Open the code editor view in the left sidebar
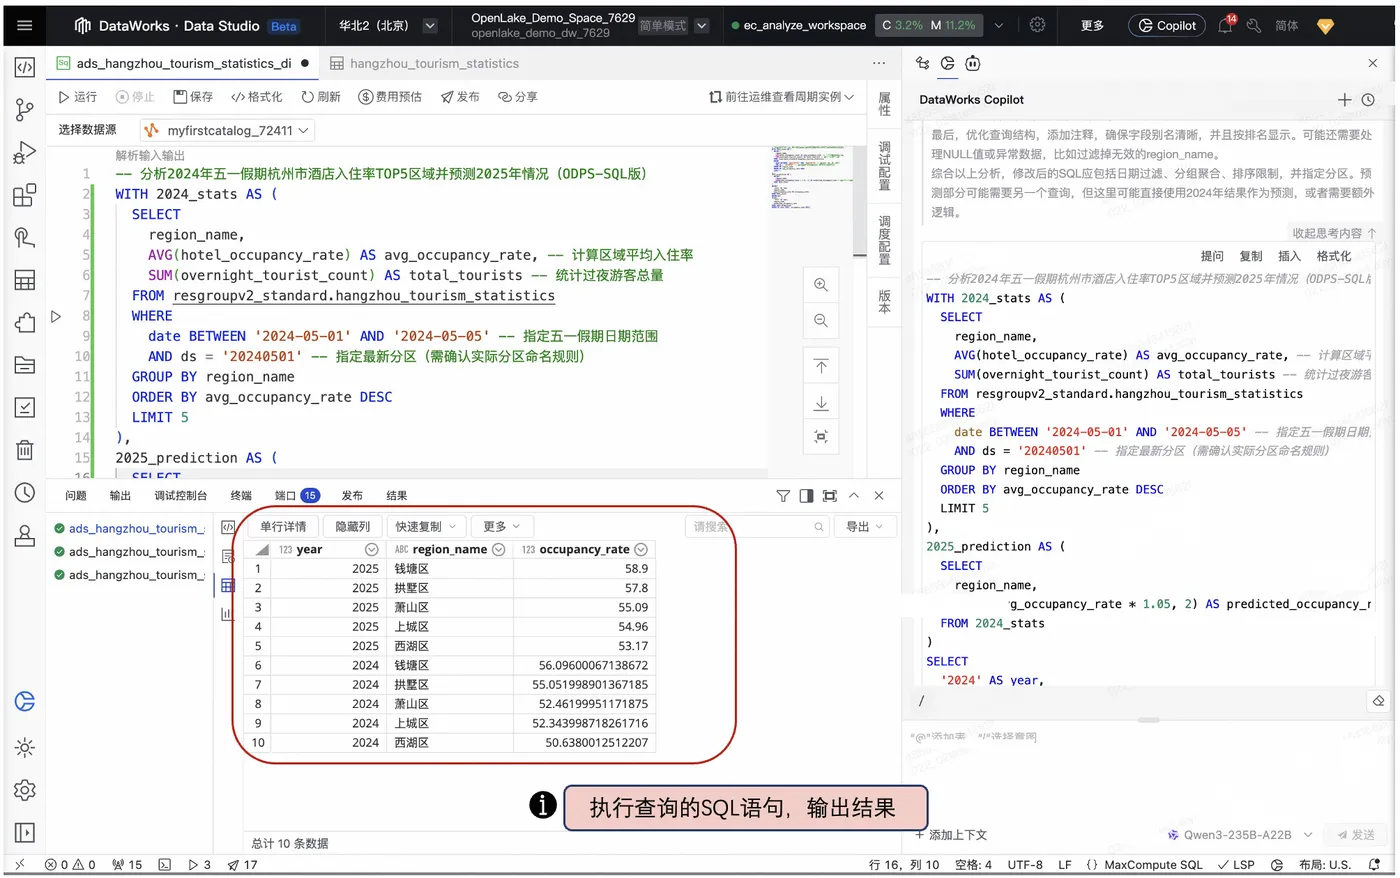The height and width of the screenshot is (878, 1400). coord(25,67)
